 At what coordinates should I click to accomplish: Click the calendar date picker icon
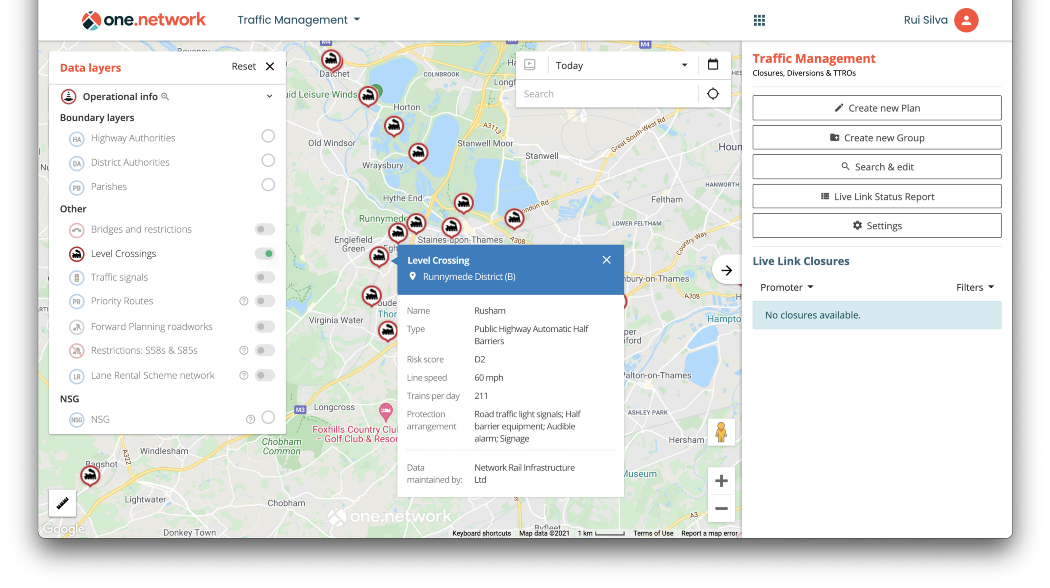(x=713, y=65)
